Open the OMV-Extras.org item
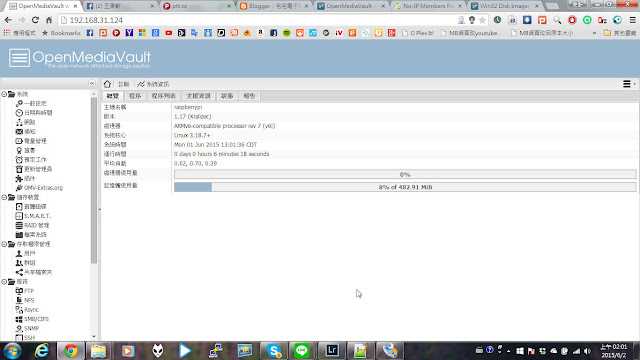 coord(39,188)
